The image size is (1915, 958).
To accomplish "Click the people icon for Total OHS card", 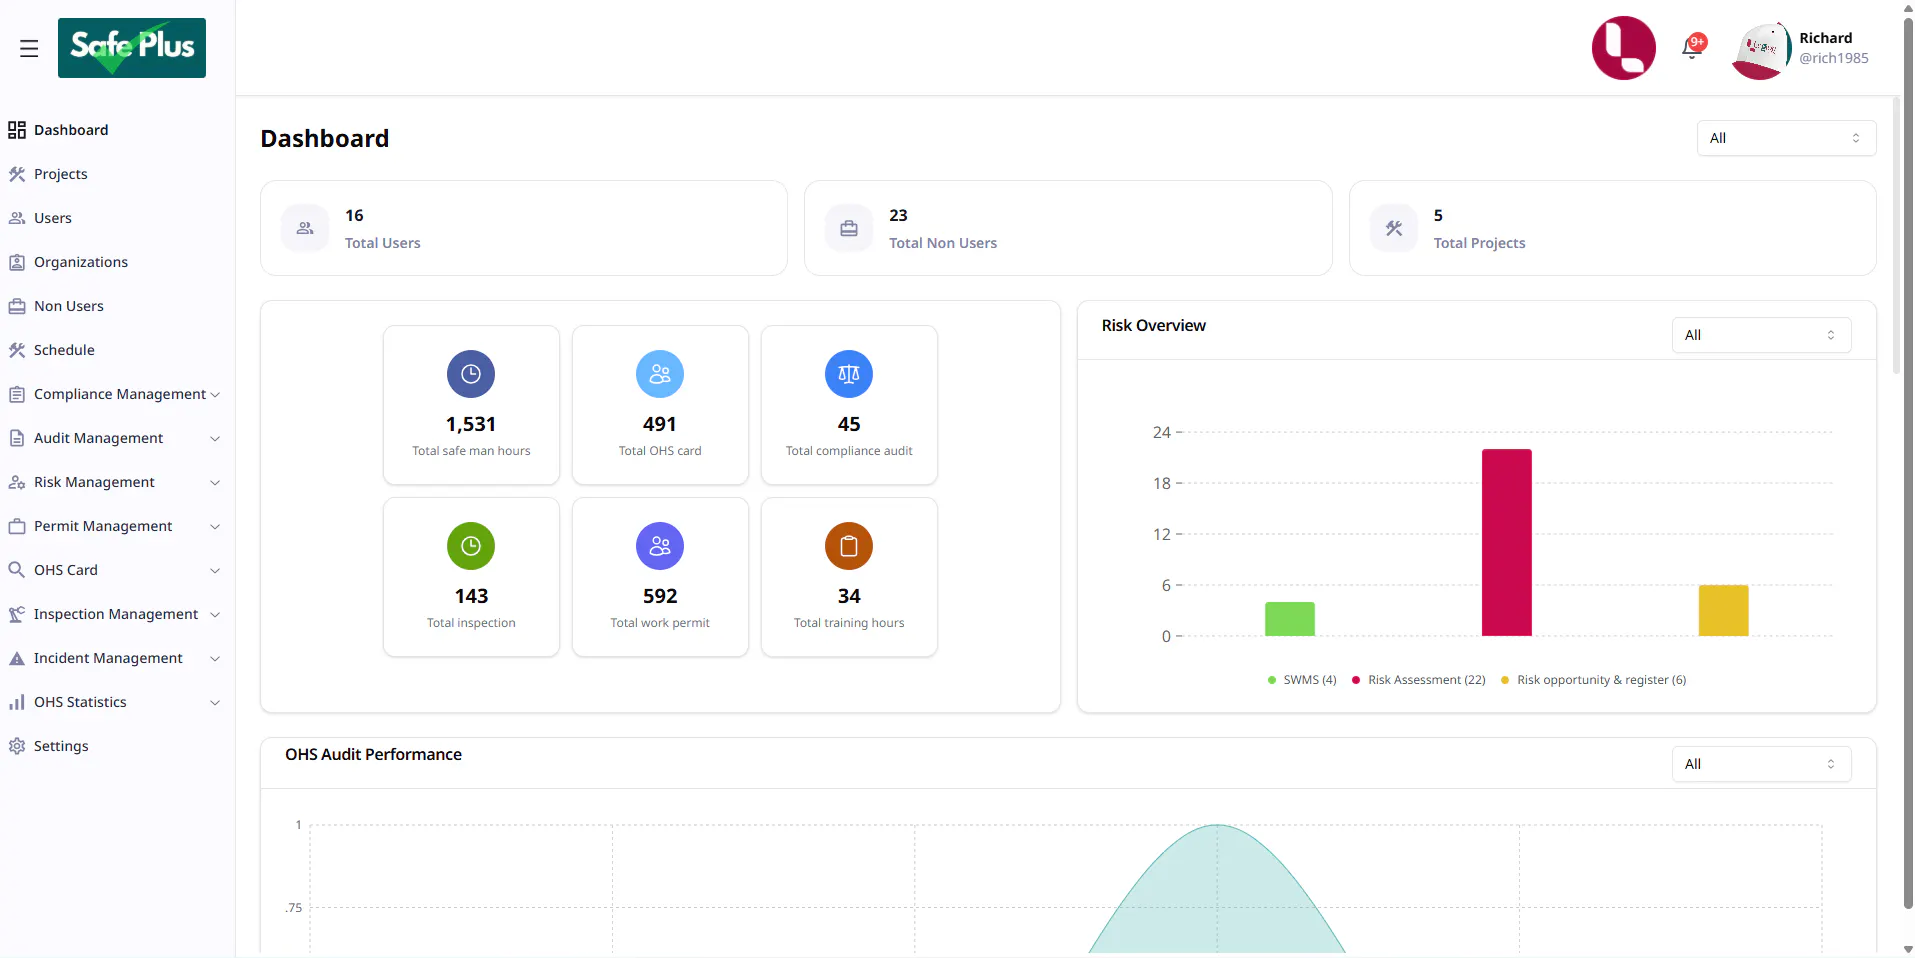I will coord(660,374).
